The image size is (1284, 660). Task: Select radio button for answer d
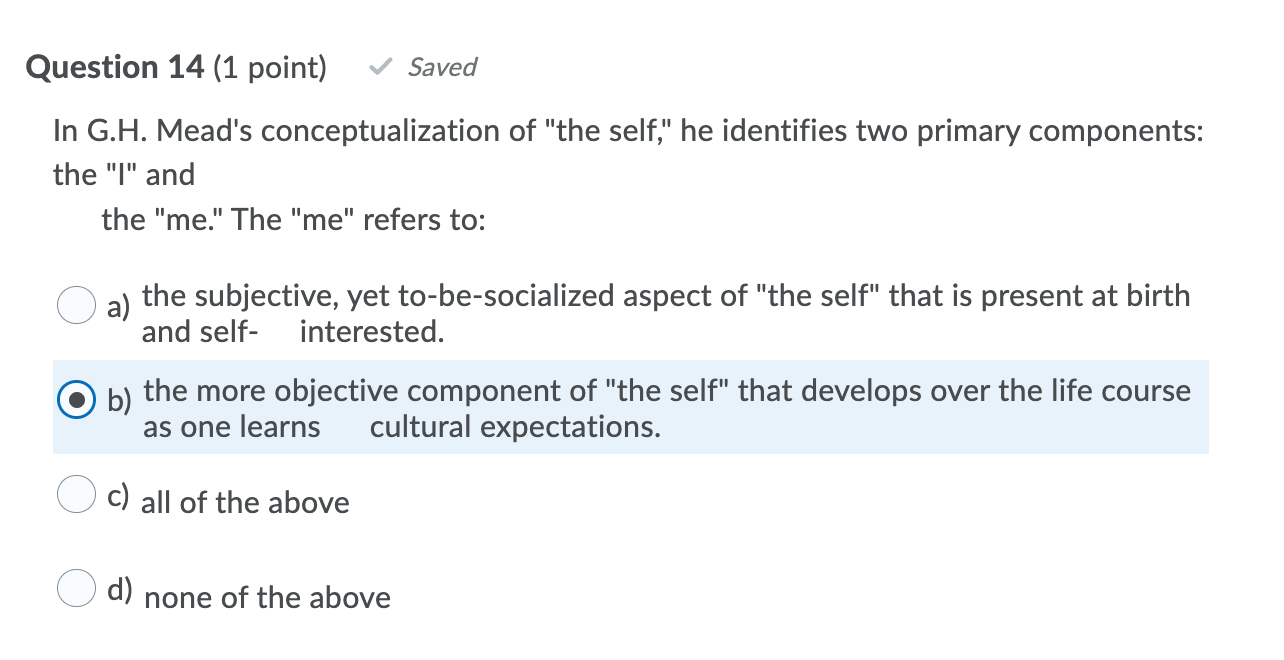point(76,588)
